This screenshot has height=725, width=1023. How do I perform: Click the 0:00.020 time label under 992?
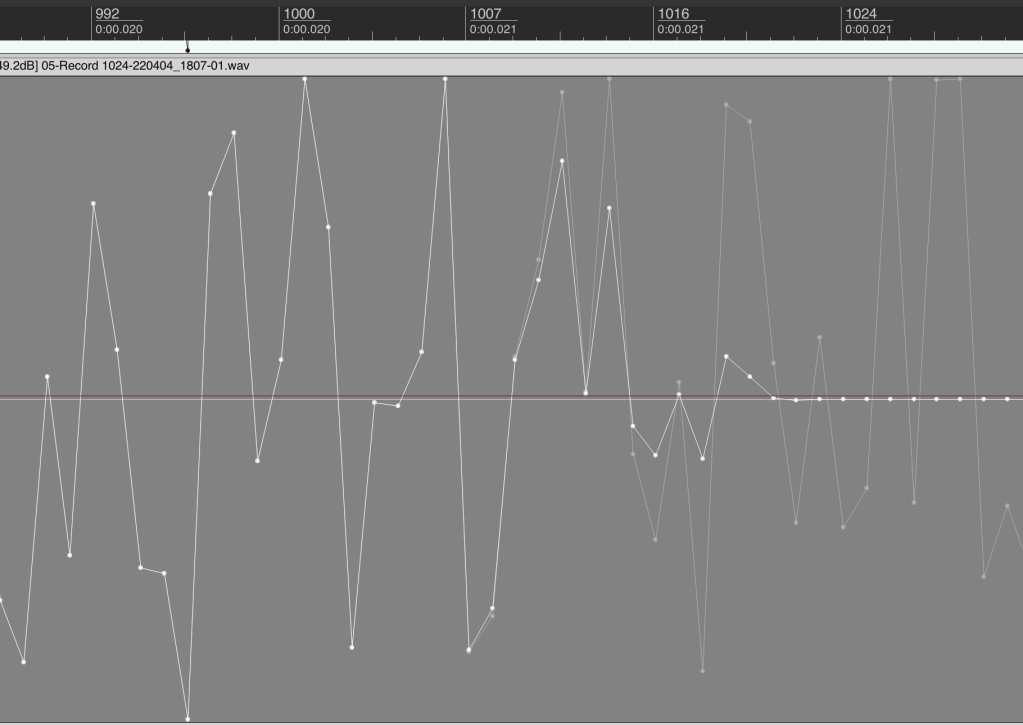click(x=118, y=30)
